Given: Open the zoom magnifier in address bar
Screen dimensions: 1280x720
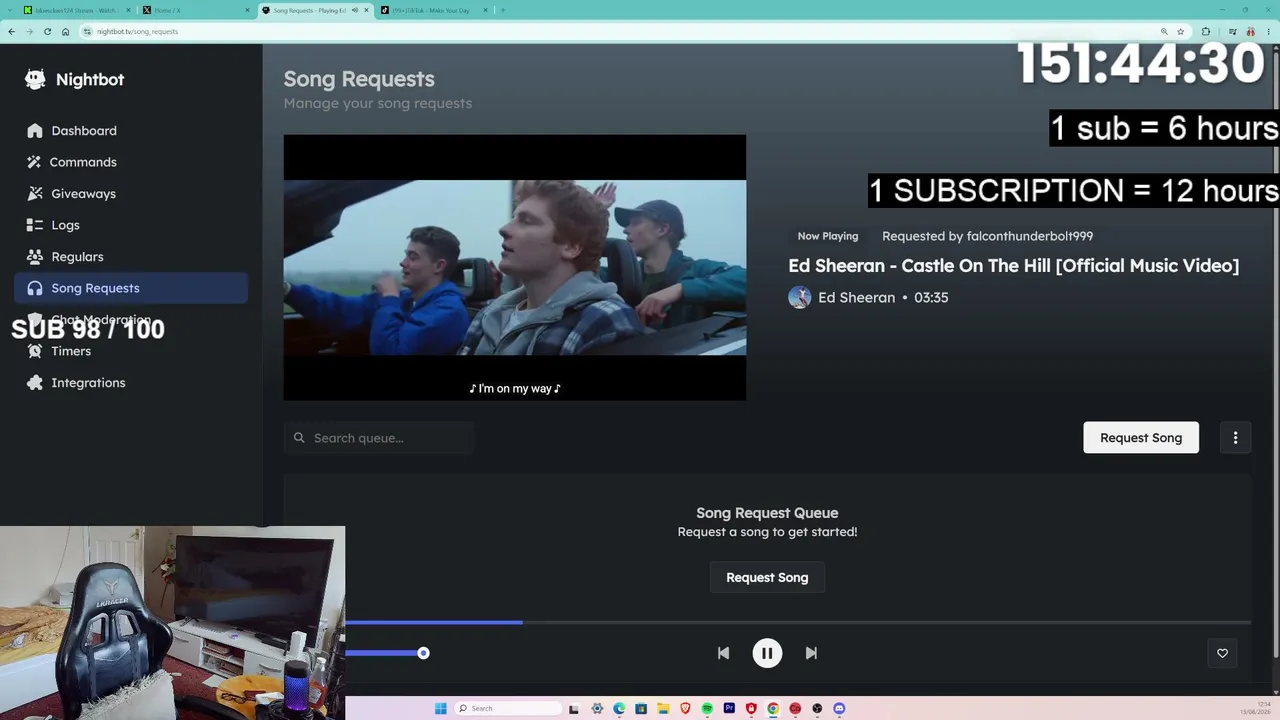Looking at the screenshot, I should pyautogui.click(x=1164, y=32).
